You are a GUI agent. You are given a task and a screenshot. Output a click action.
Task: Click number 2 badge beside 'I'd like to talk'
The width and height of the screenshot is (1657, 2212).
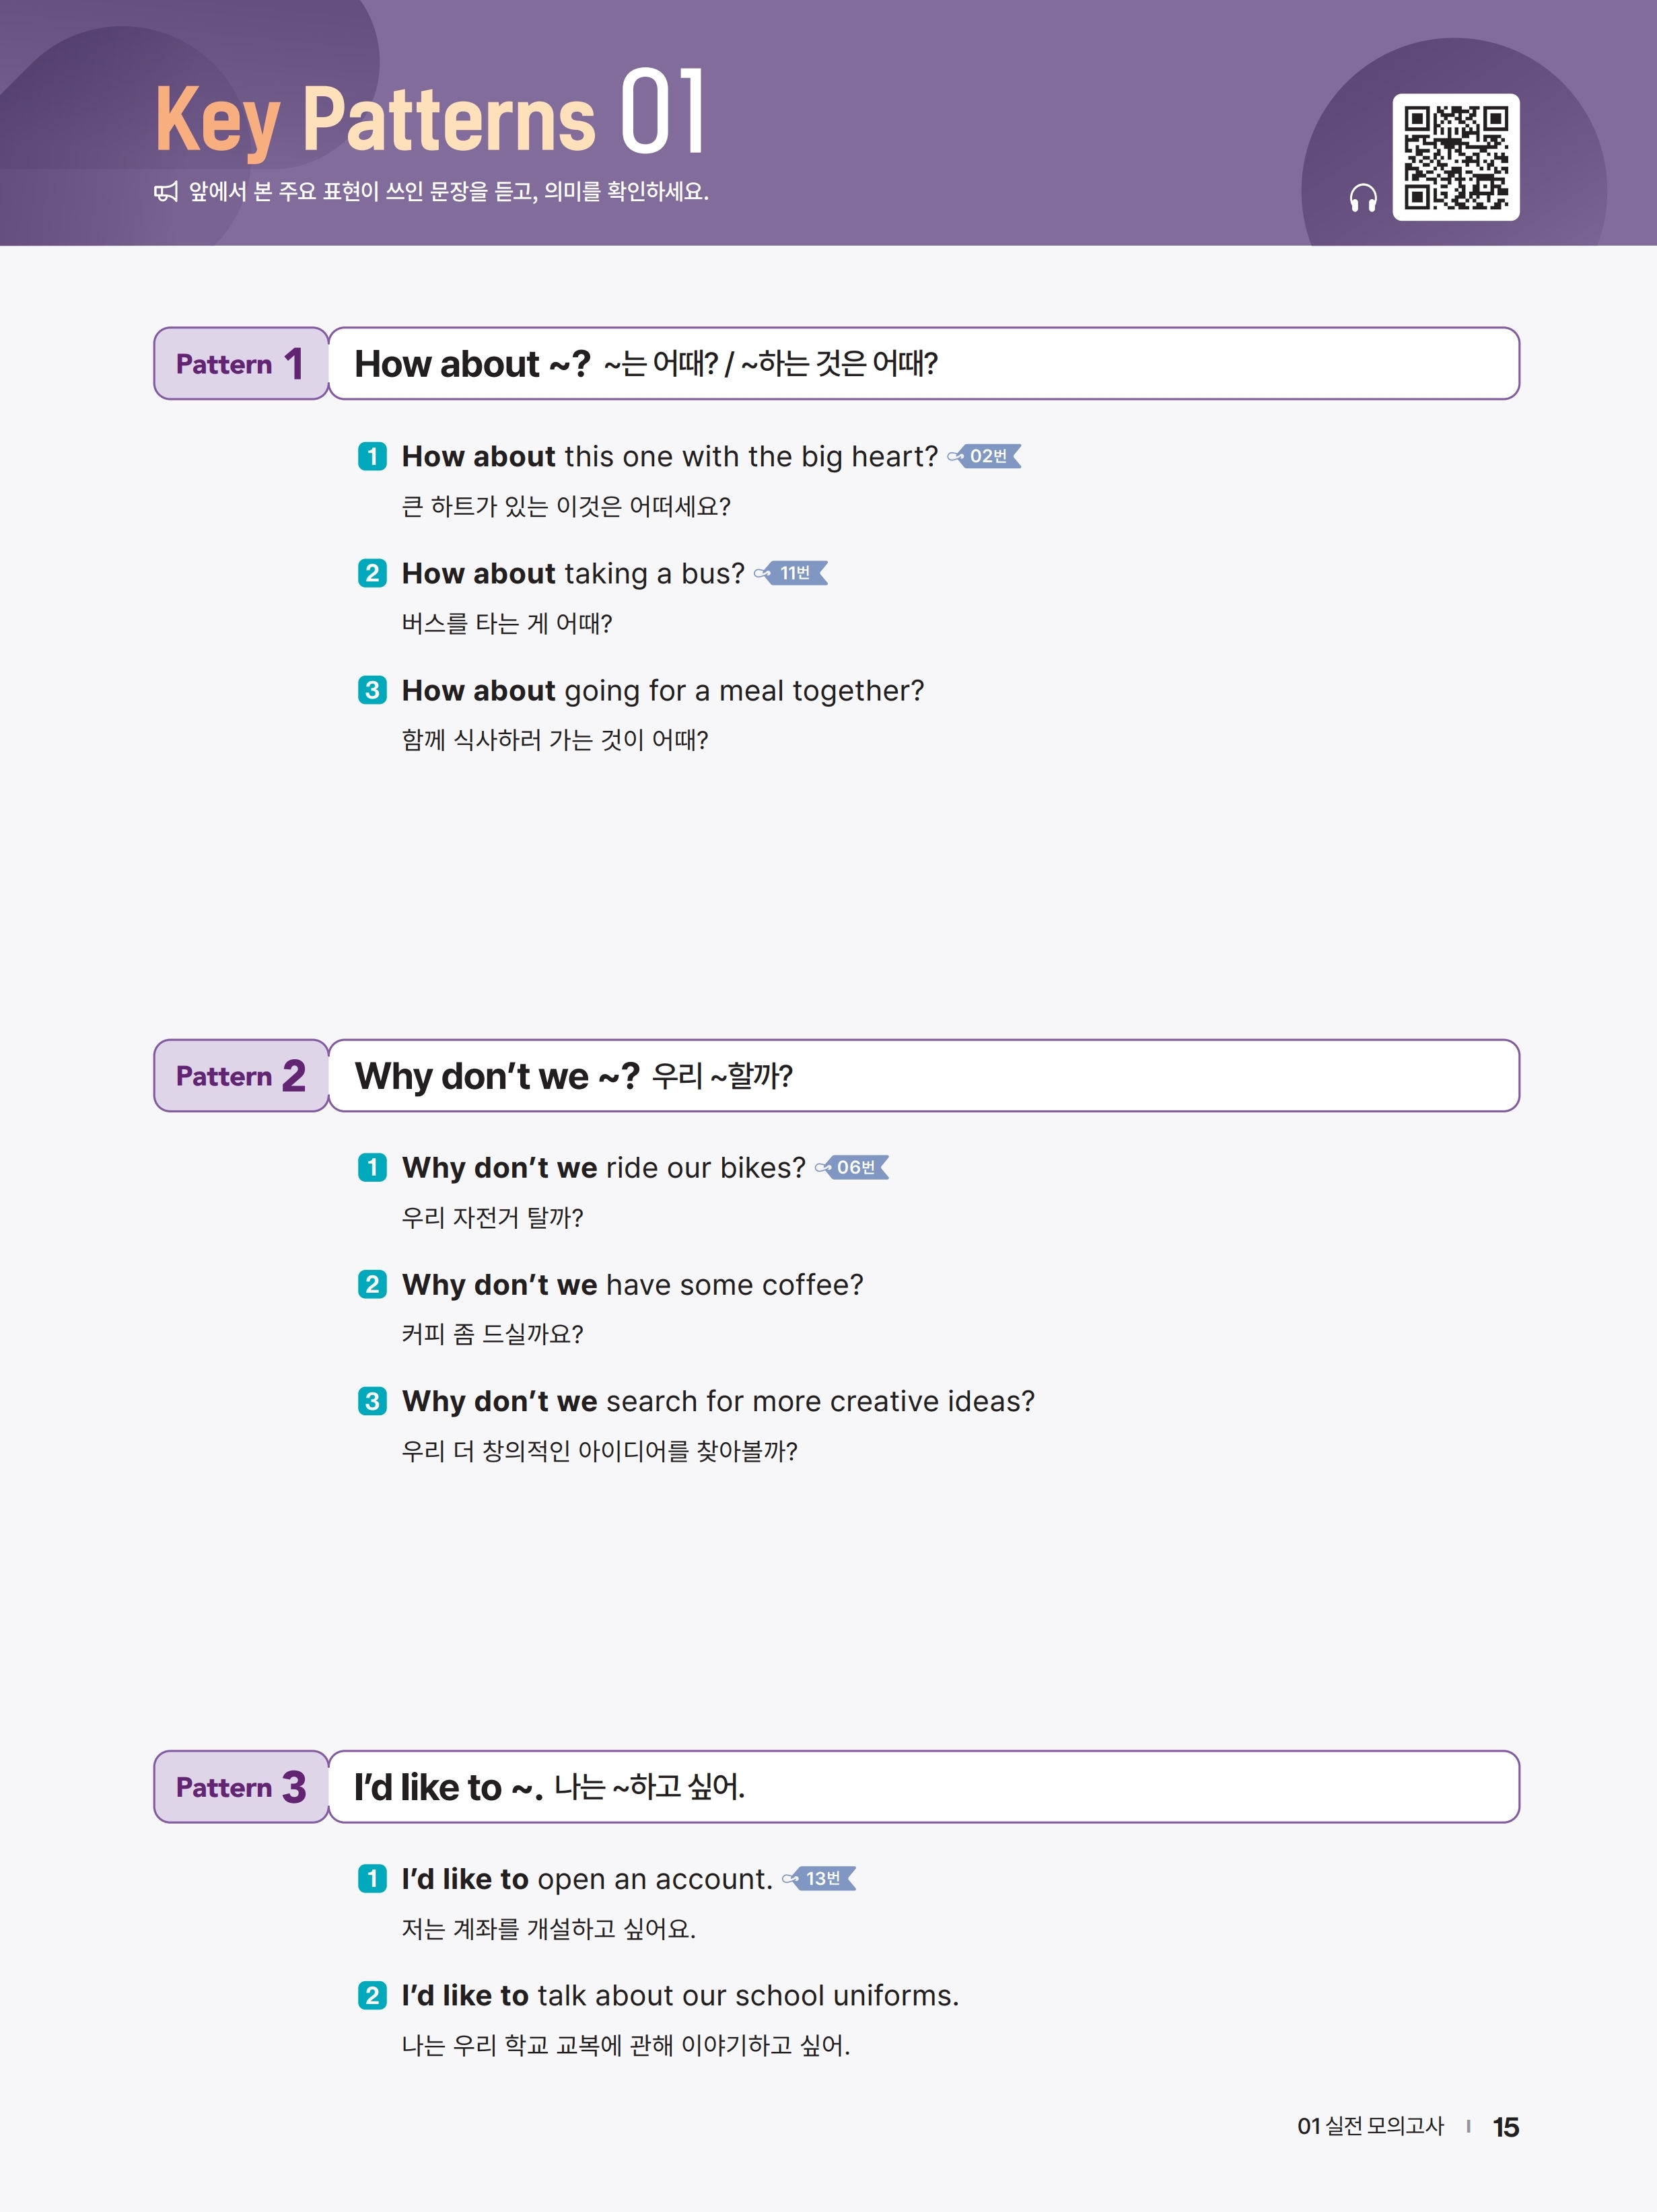[372, 1996]
